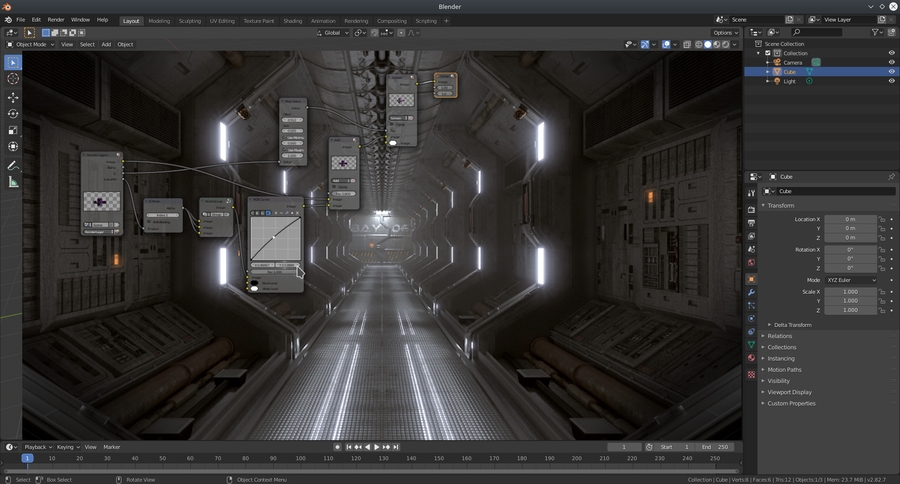900x484 pixels.
Task: Open the Modifiers wrench properties tab
Action: pyautogui.click(x=751, y=291)
